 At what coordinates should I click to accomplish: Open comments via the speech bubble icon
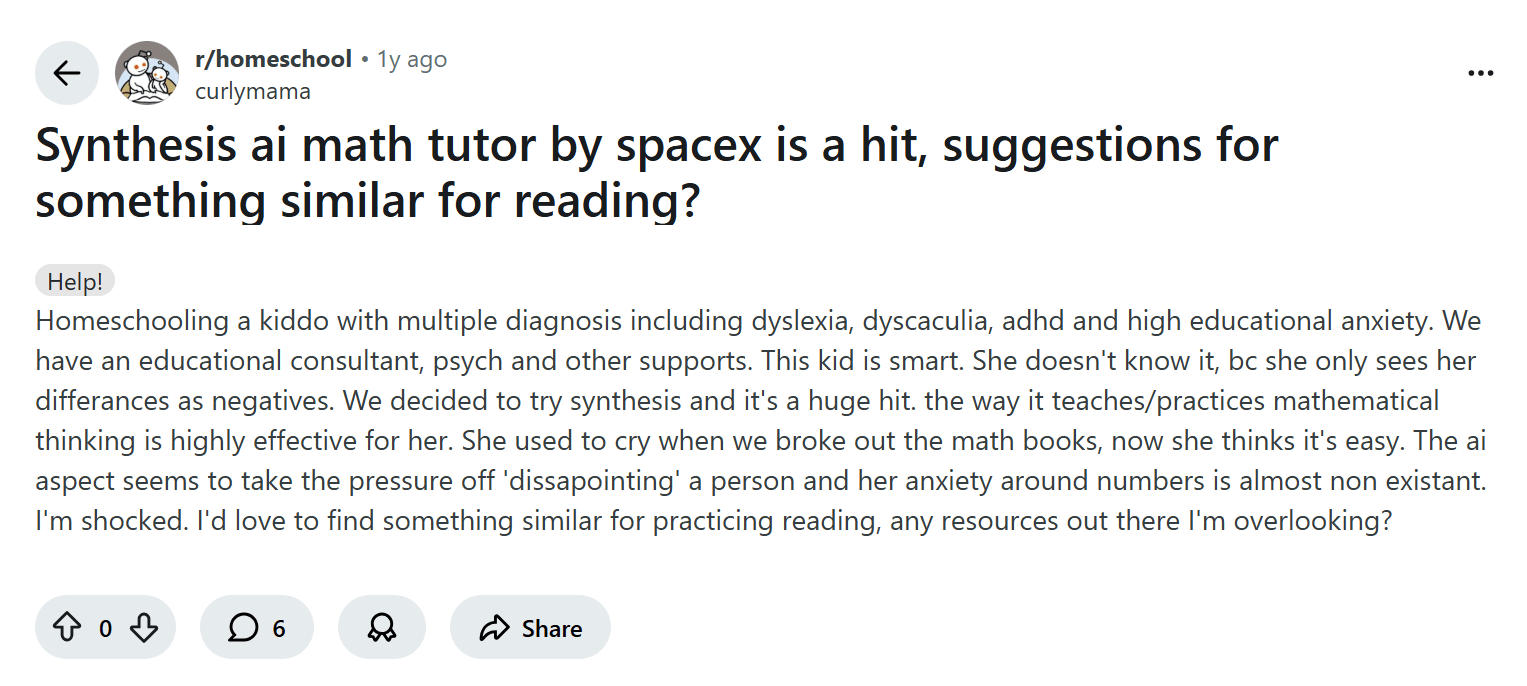pos(243,628)
